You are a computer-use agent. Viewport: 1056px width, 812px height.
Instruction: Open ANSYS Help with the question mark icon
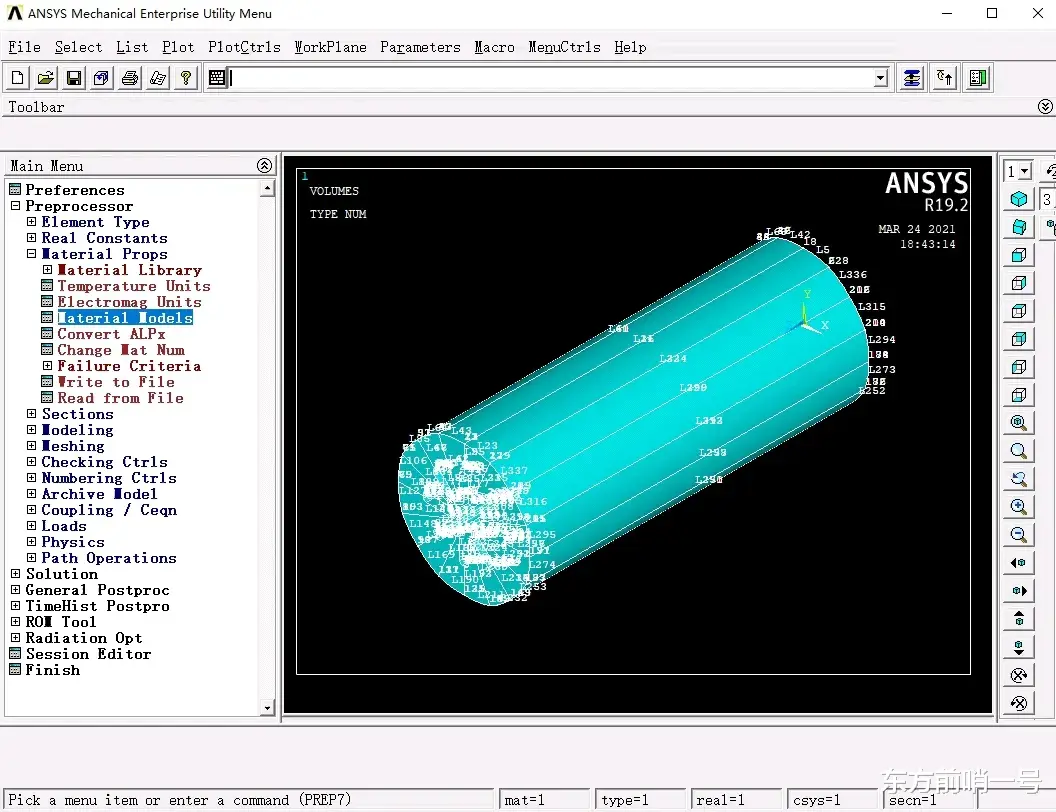click(186, 78)
